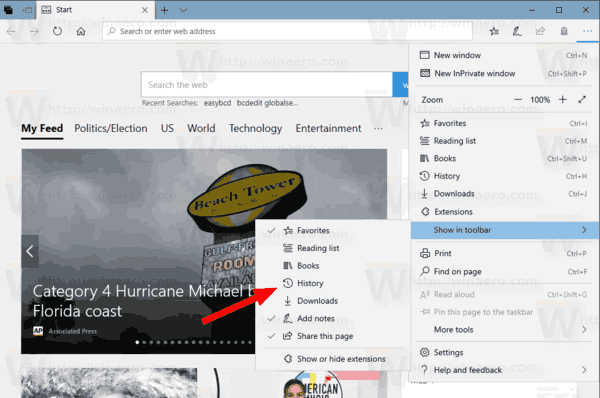Viewport: 600px width, 398px height.
Task: Click the Share icon in the toolbar
Action: pyautogui.click(x=540, y=31)
